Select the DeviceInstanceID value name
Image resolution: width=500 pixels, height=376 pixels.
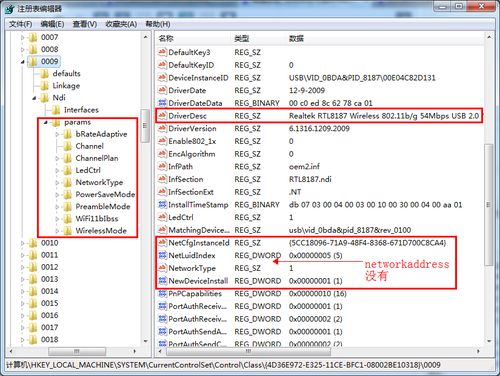(198, 78)
